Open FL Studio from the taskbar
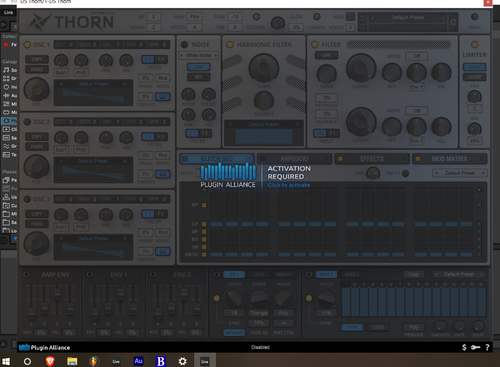 94,361
